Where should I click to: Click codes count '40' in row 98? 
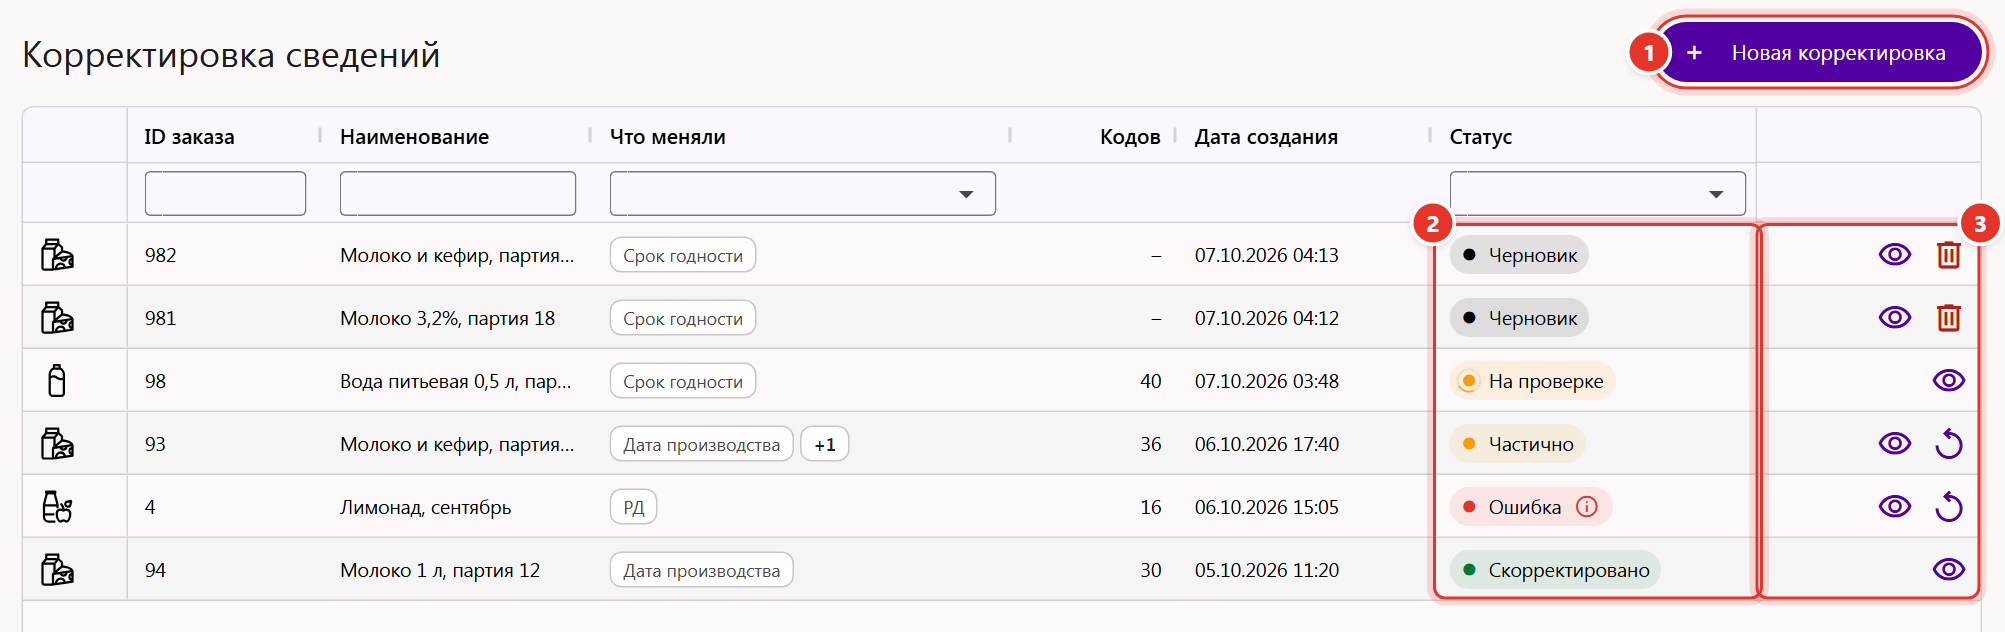point(1151,381)
